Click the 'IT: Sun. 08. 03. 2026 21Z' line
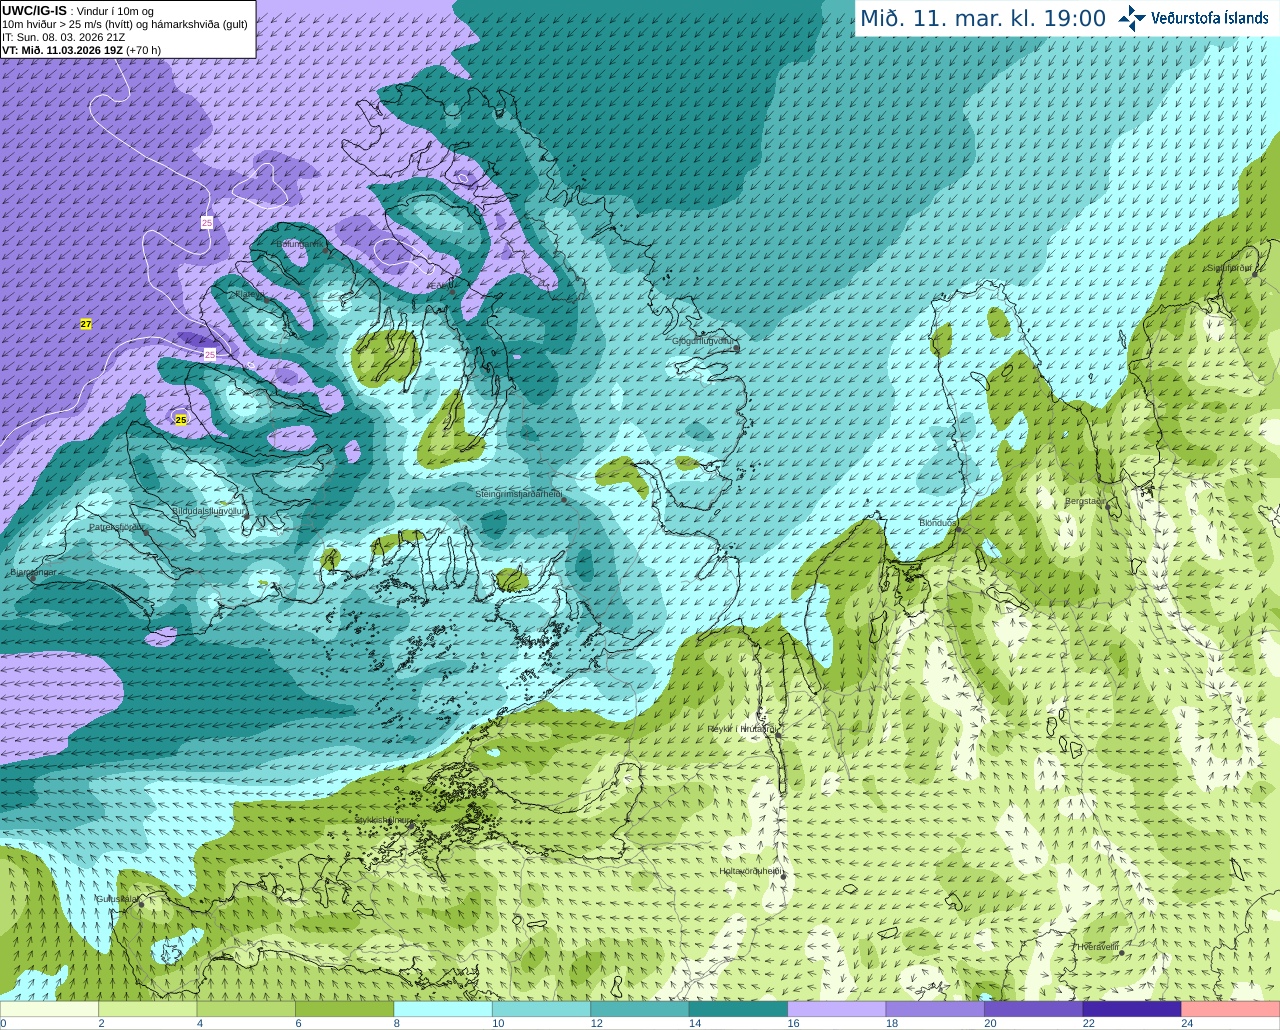Image resolution: width=1280 pixels, height=1030 pixels. click(64, 37)
